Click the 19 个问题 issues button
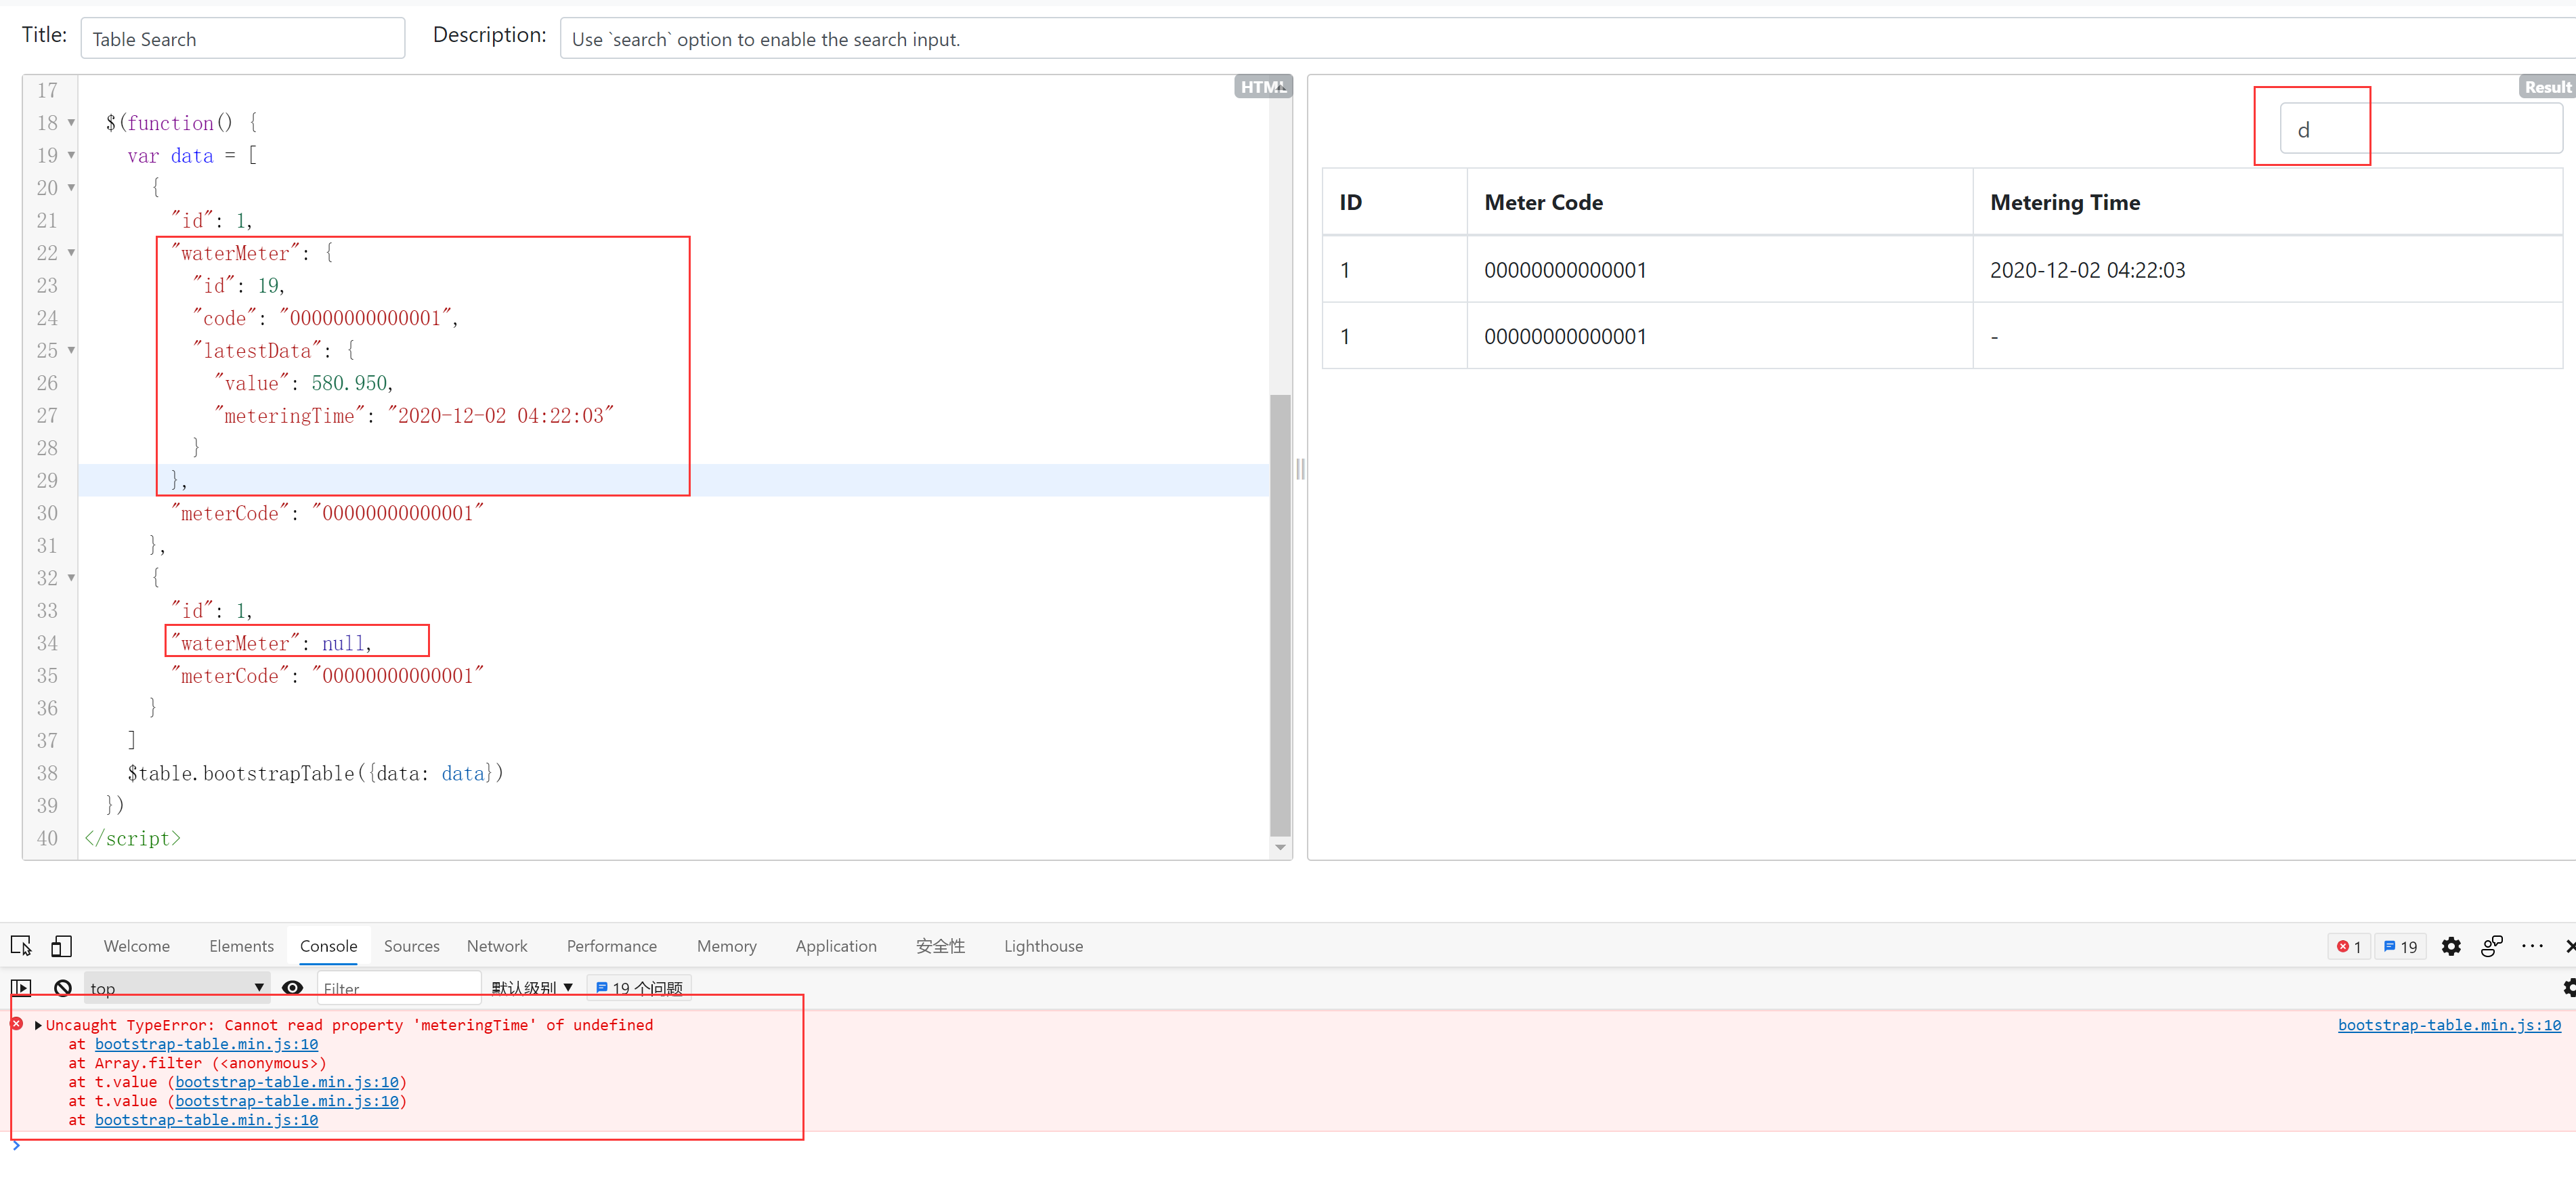Viewport: 2576px width, 1180px height. click(639, 988)
